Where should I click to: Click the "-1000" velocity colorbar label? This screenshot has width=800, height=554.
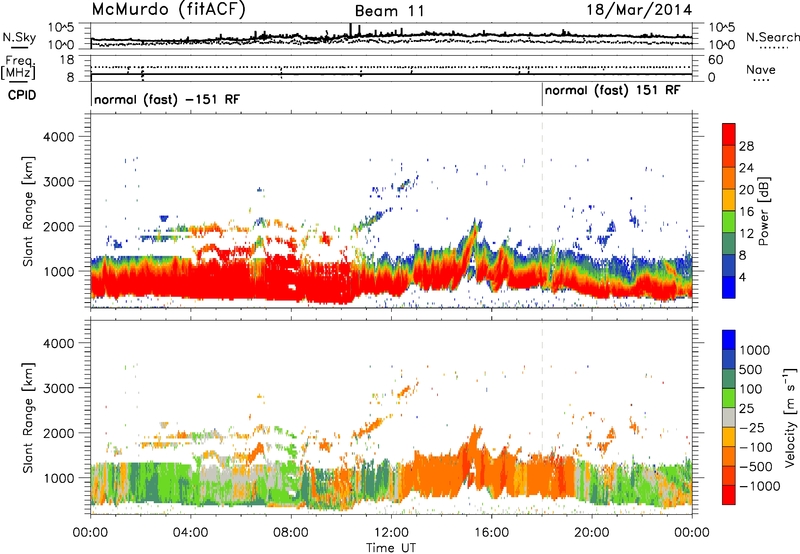(x=760, y=486)
